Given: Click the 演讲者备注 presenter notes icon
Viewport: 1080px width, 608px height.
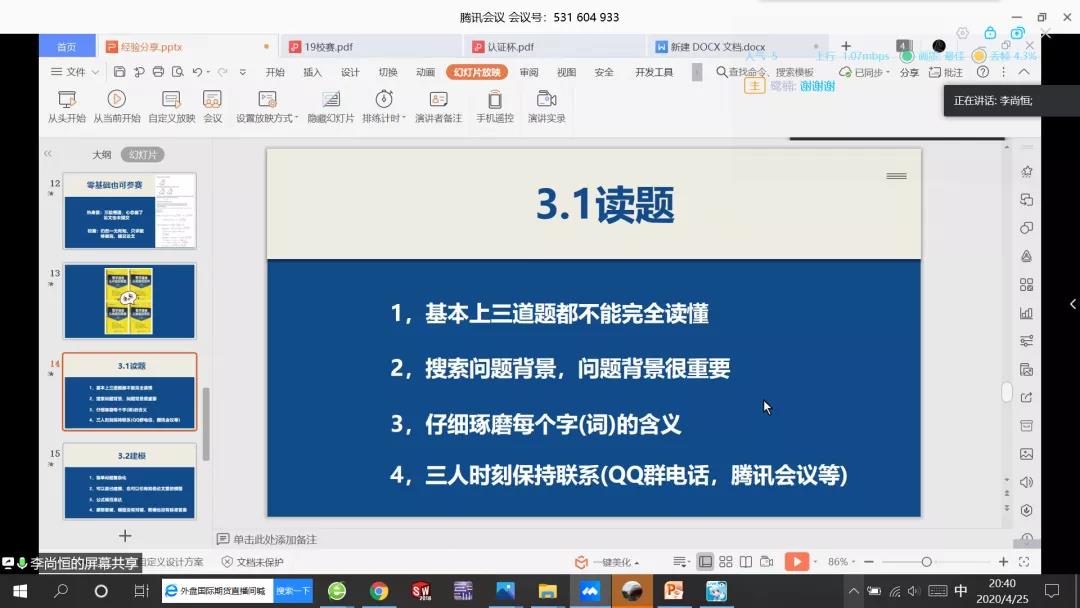Looking at the screenshot, I should pos(438,100).
